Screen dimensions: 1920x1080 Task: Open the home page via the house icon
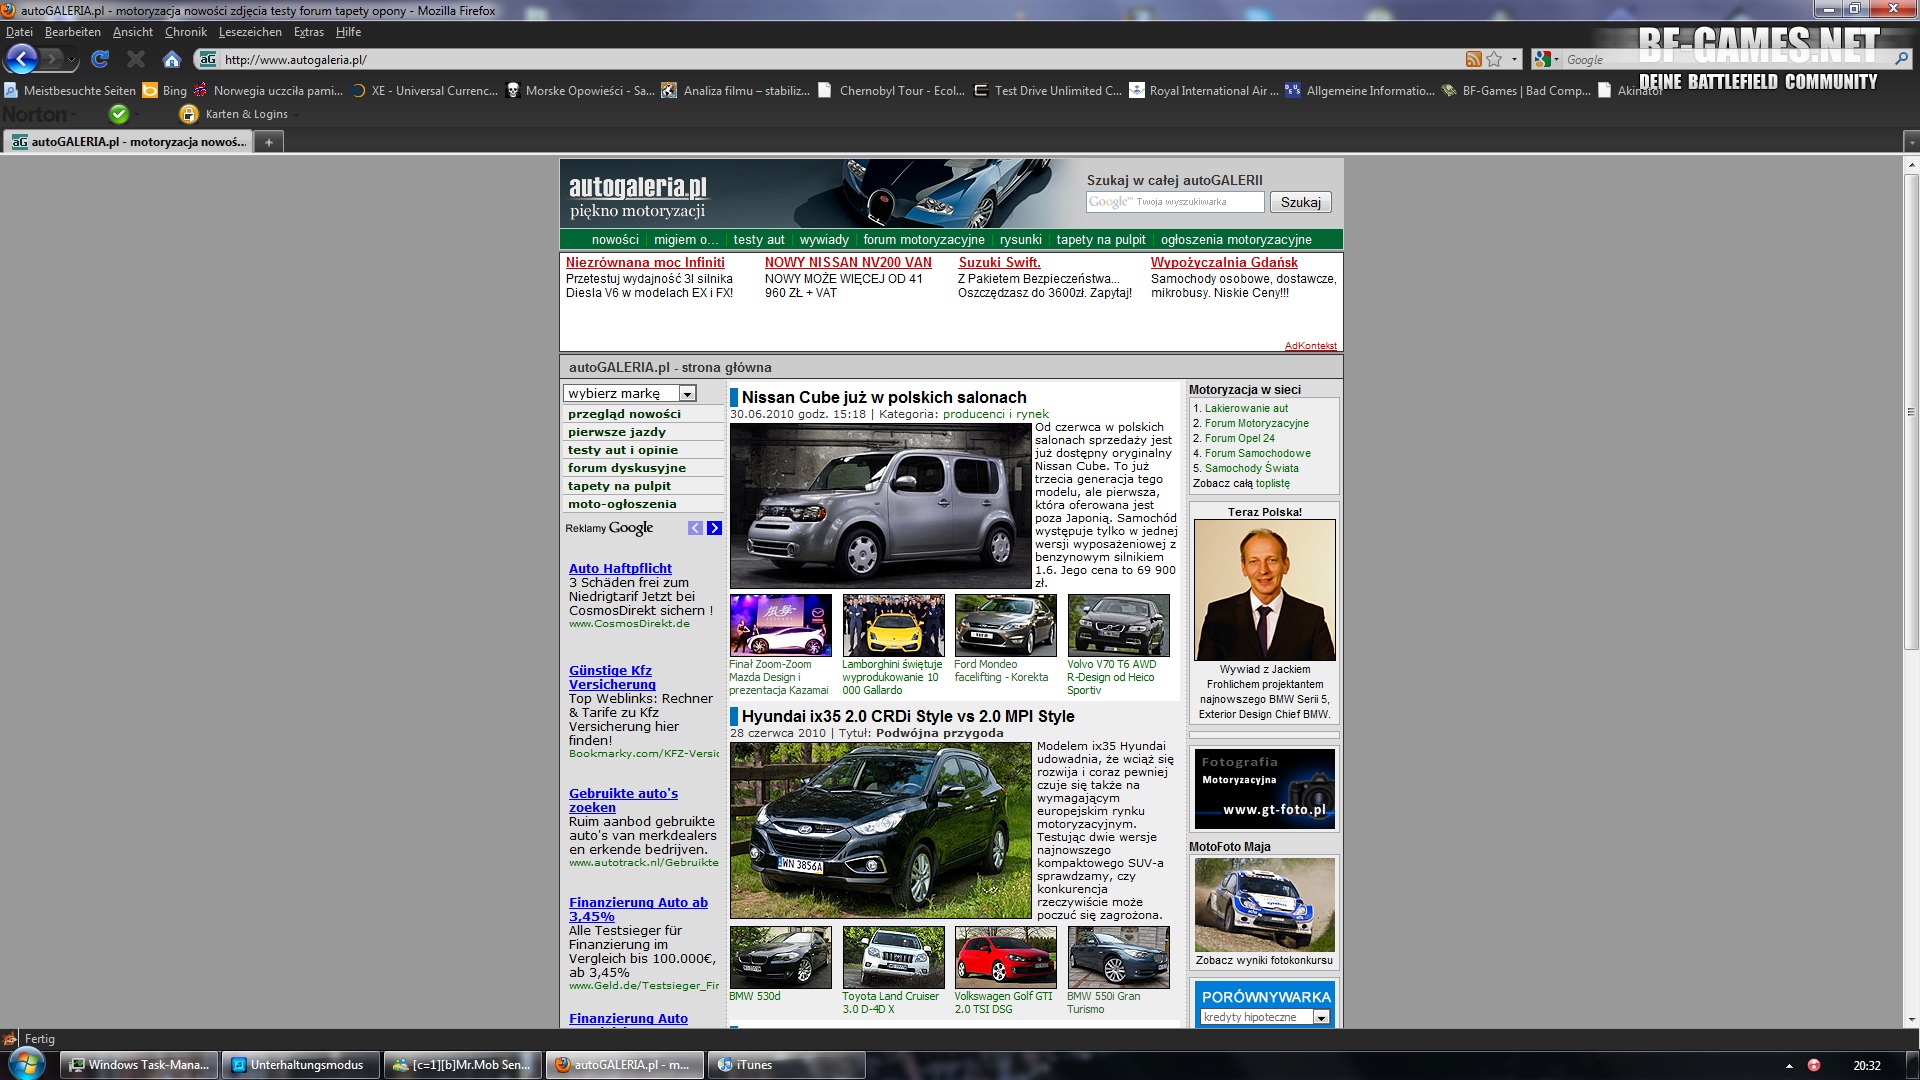(172, 59)
